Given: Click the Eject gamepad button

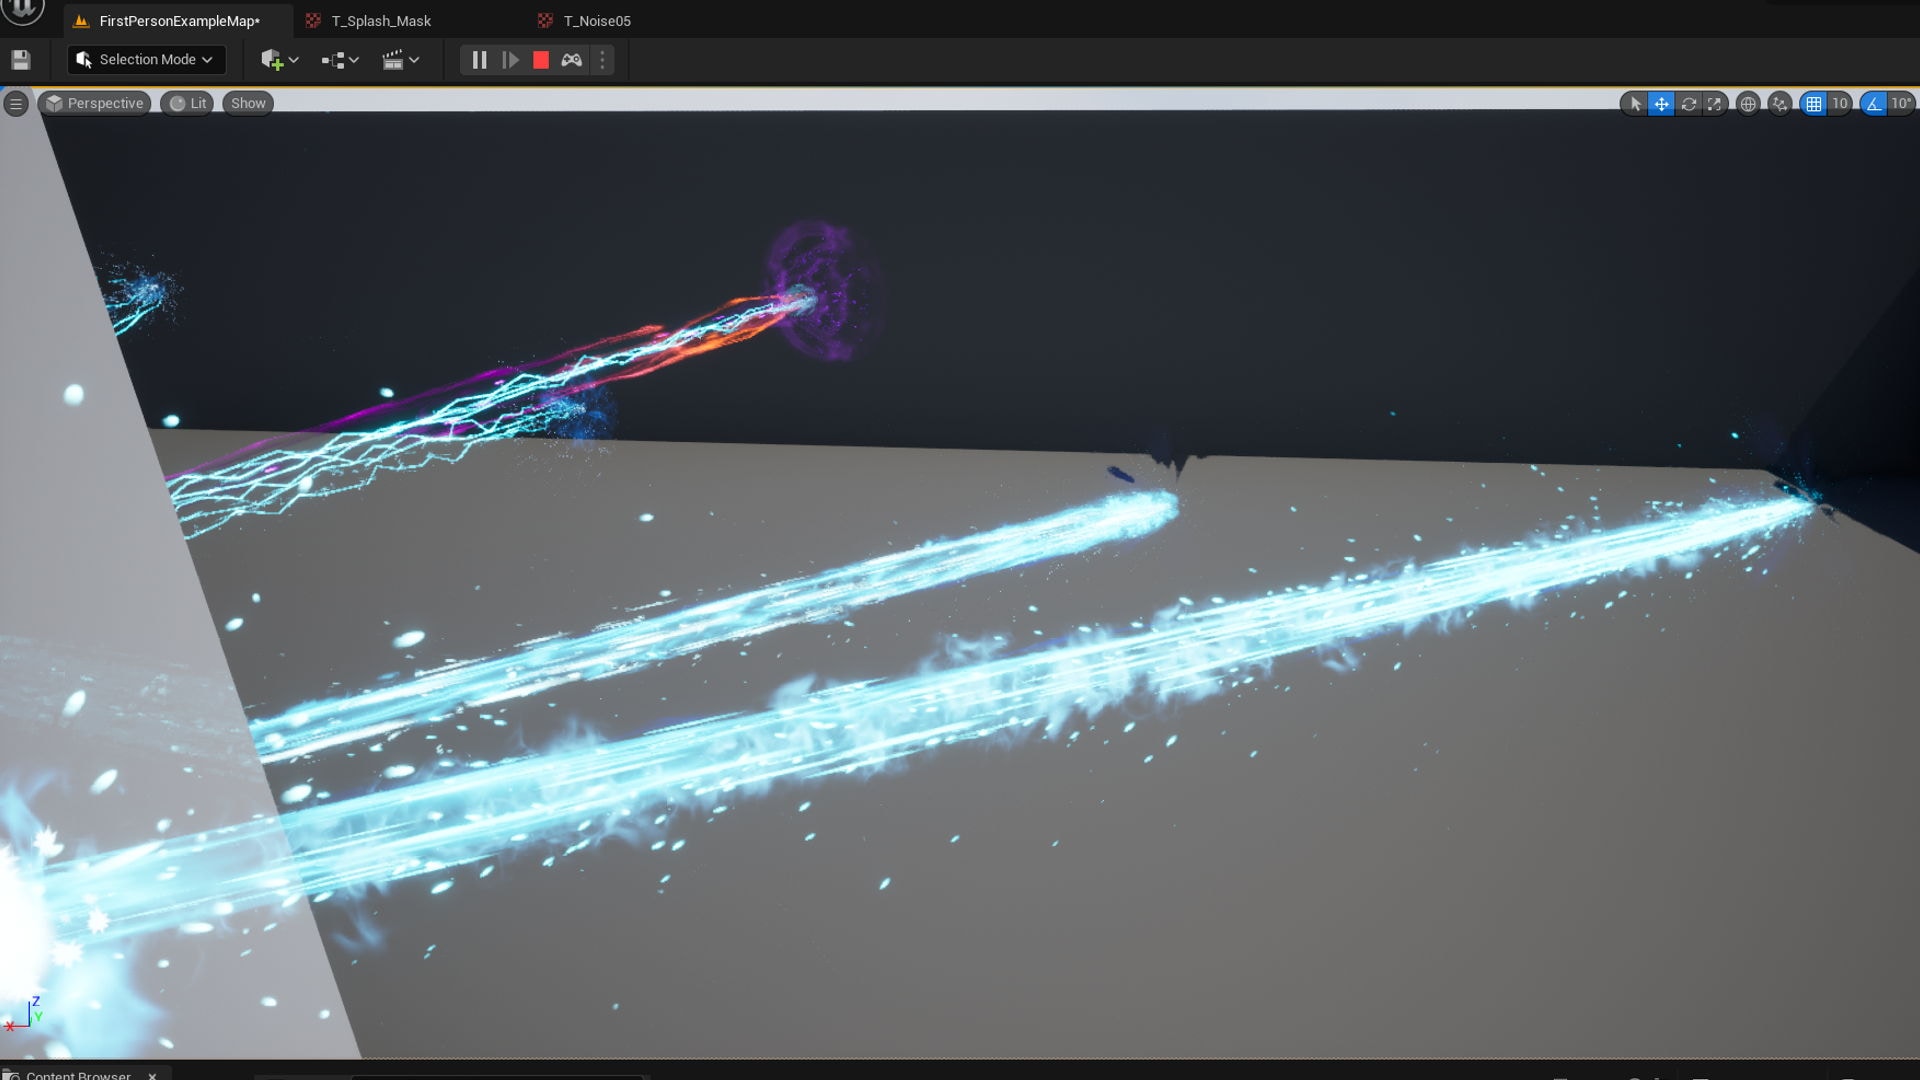Looking at the screenshot, I should point(572,59).
